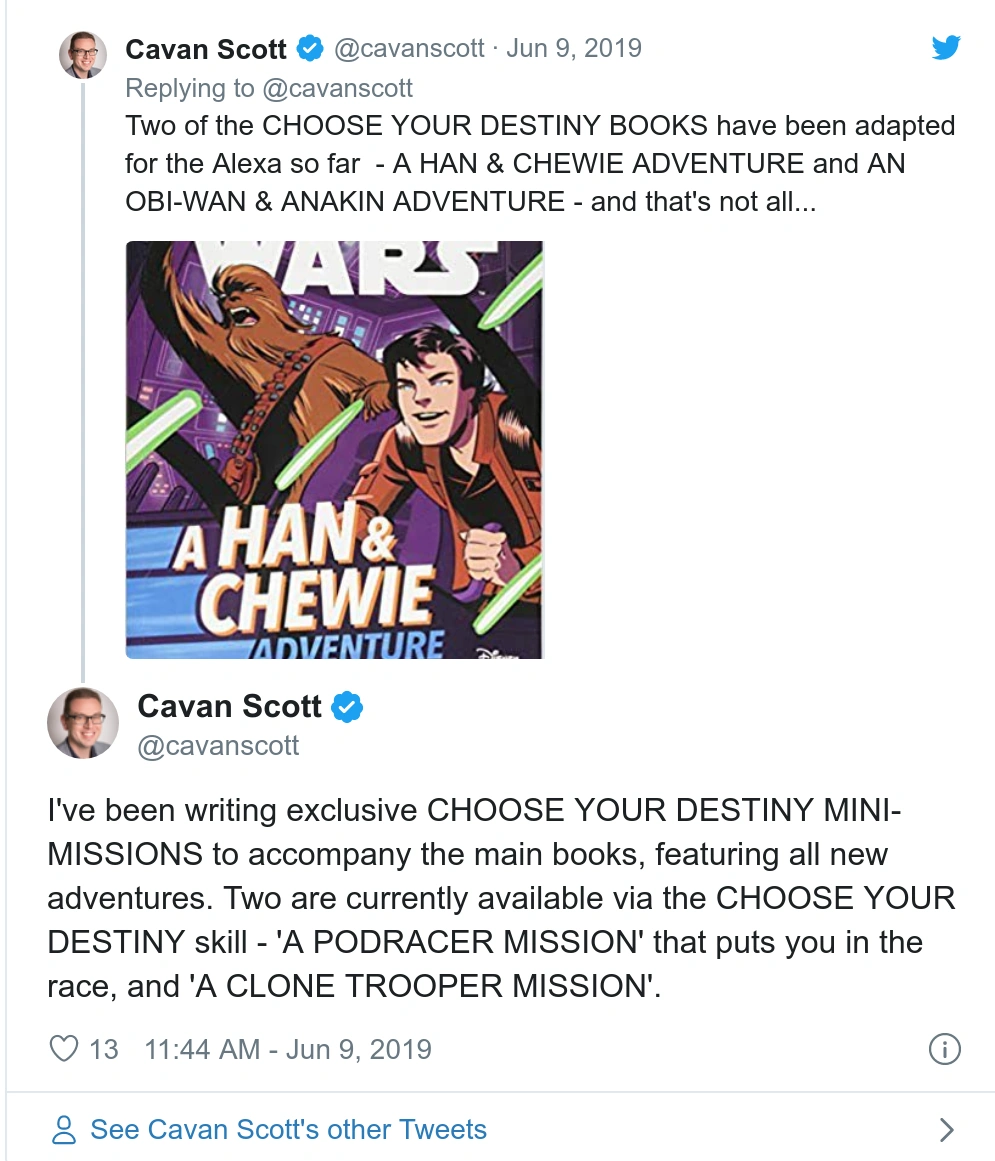Image resolution: width=995 pixels, height=1161 pixels.
Task: Click the main tweet text about MINI-MISSIONS
Action: click(x=501, y=897)
